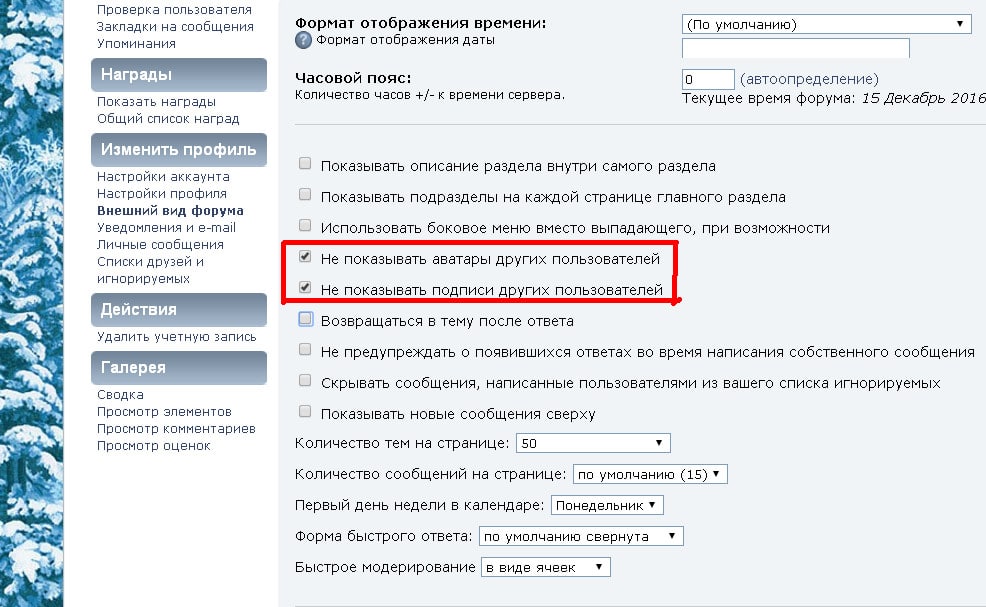Open Показать награды link
This screenshot has width=986, height=607.
coord(157,101)
